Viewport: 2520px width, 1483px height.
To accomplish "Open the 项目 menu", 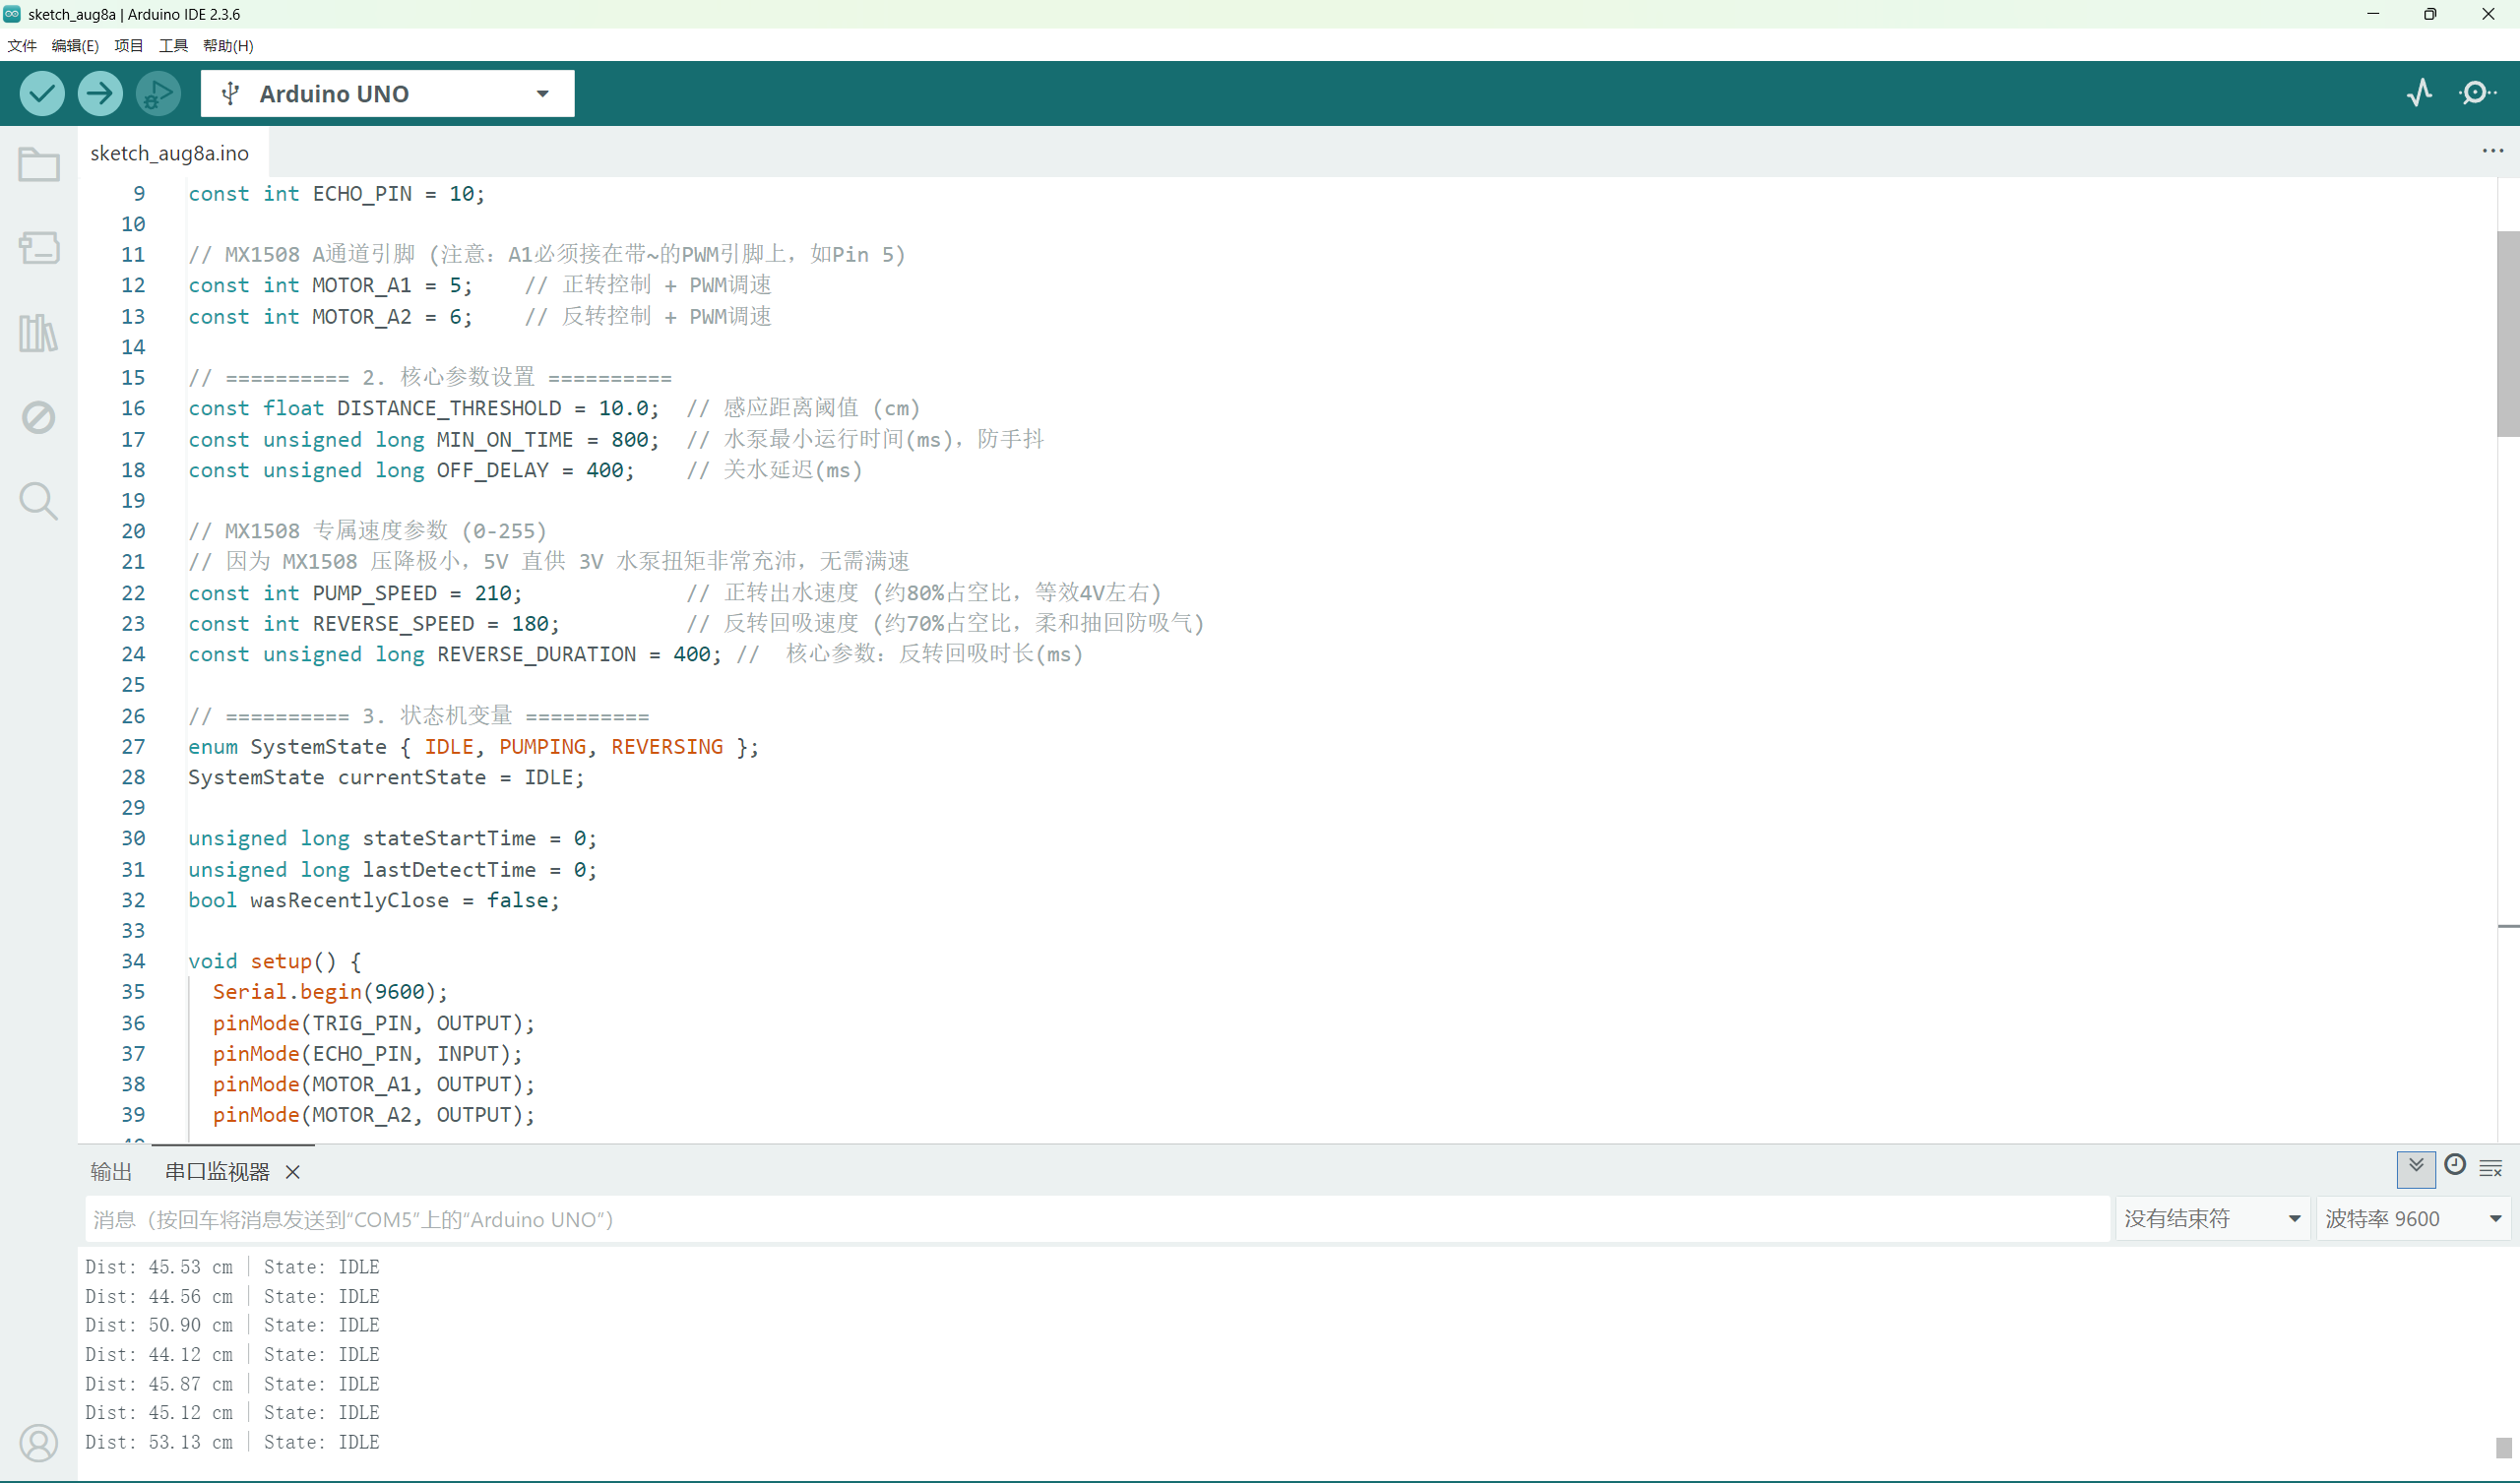I will click(129, 46).
